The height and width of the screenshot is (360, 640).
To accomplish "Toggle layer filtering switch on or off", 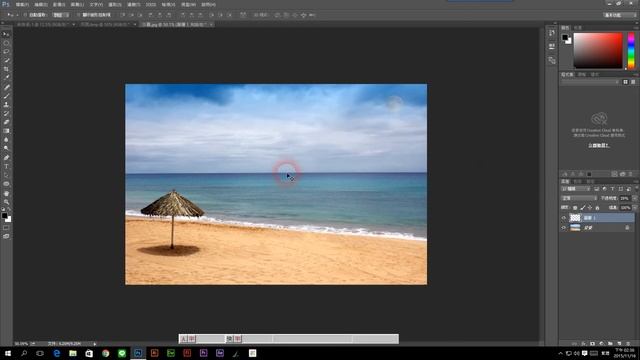I will [636, 189].
